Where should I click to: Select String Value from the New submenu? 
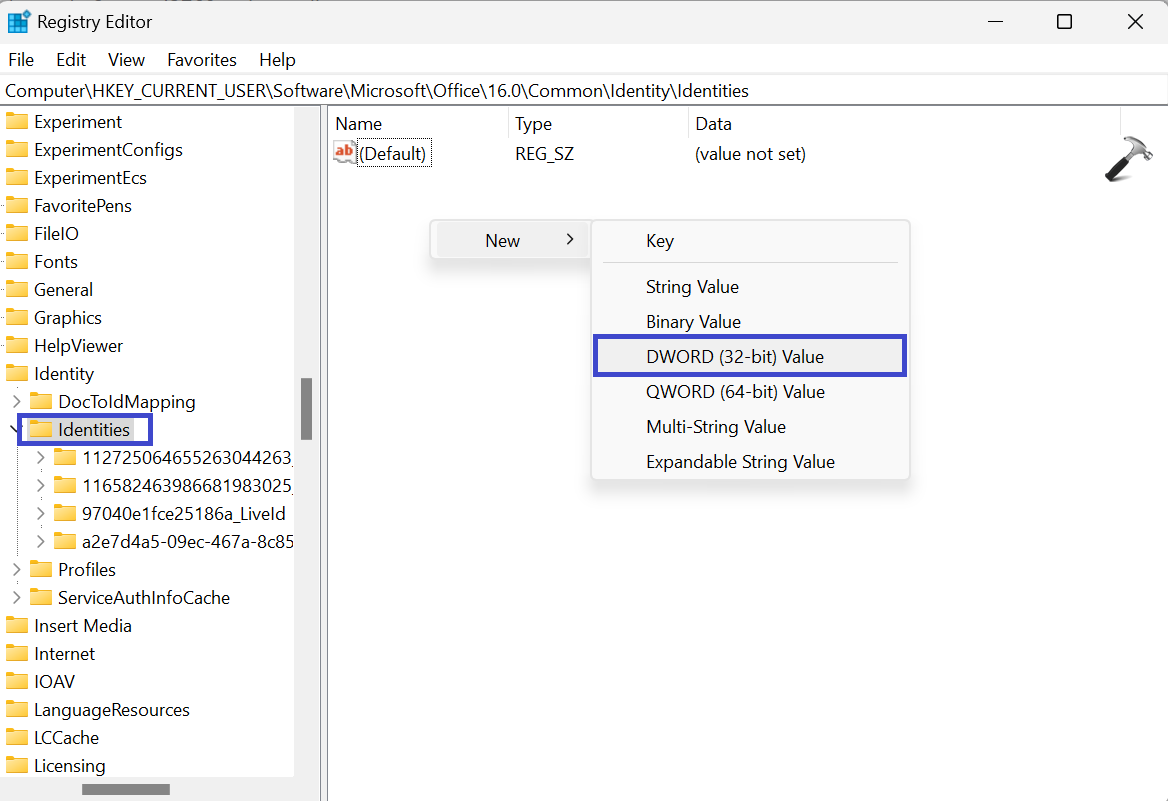[x=692, y=286]
